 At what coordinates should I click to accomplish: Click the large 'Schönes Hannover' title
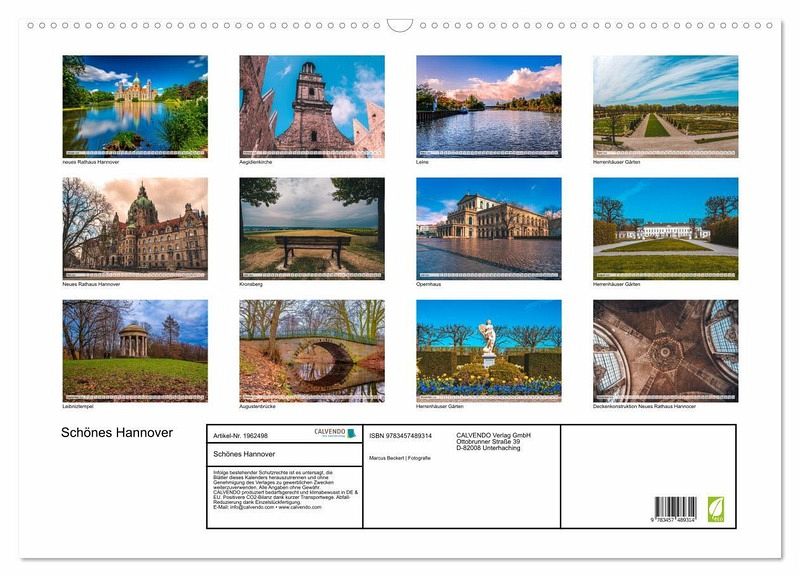117,433
